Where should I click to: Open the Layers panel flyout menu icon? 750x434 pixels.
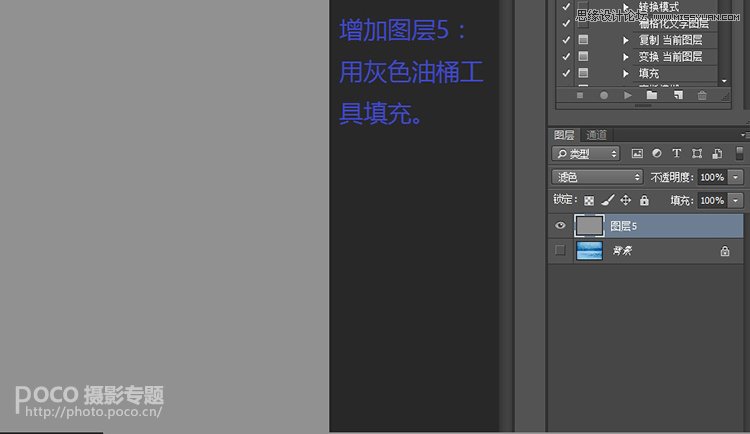point(745,135)
